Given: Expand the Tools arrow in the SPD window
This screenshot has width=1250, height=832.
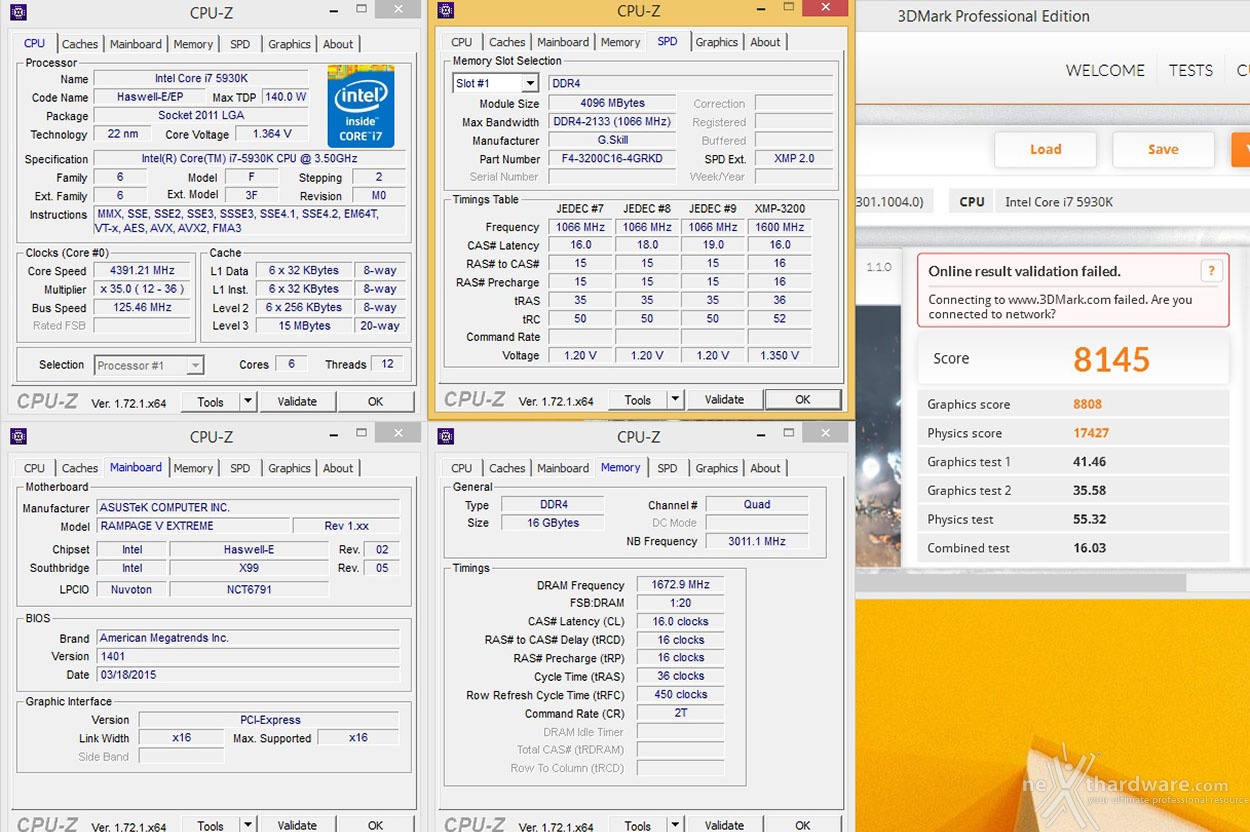Looking at the screenshot, I should (675, 400).
